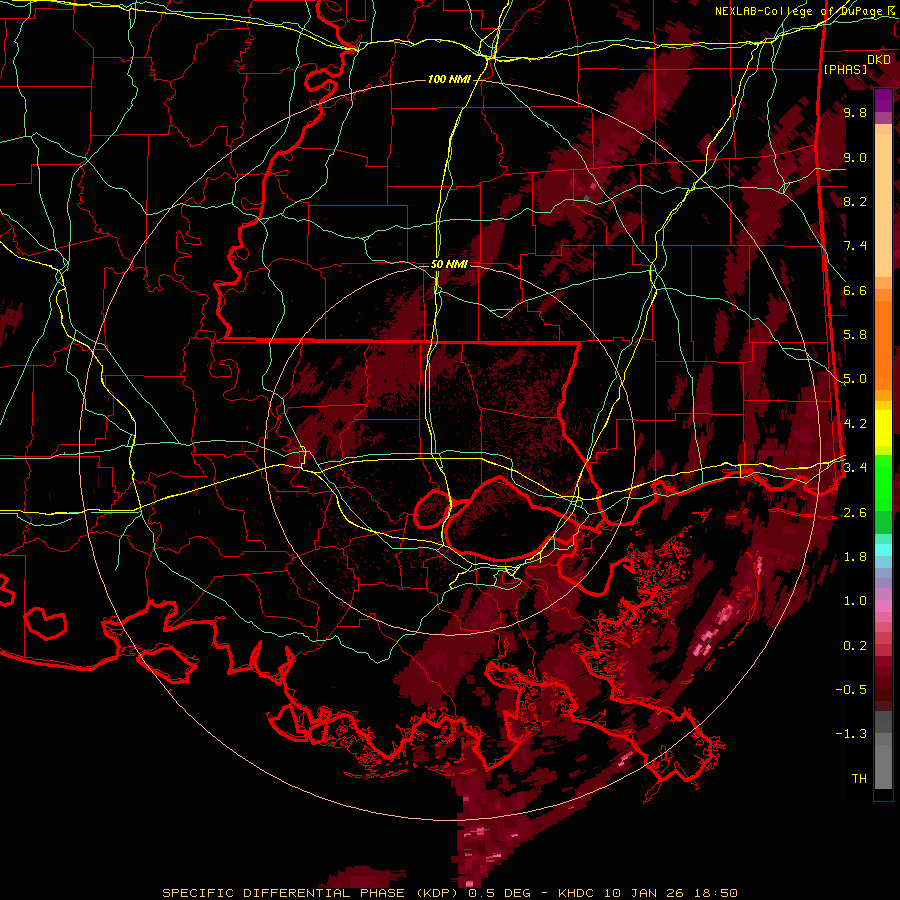Viewport: 900px width, 900px height.
Task: Click the 100 NMI range ring label
Action: pos(449,79)
